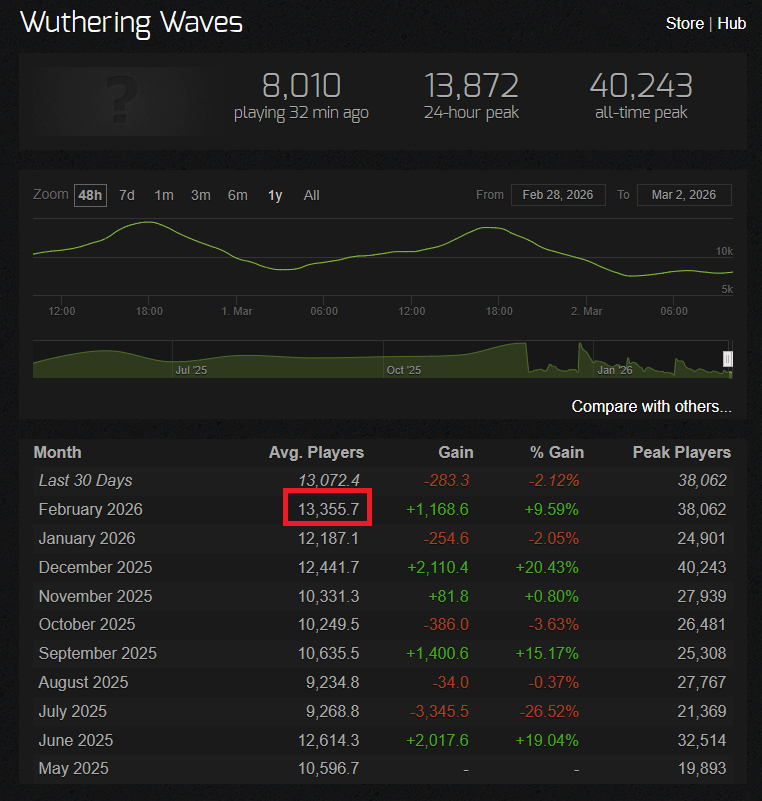Select the 7d zoom range
762x801 pixels.
[127, 195]
